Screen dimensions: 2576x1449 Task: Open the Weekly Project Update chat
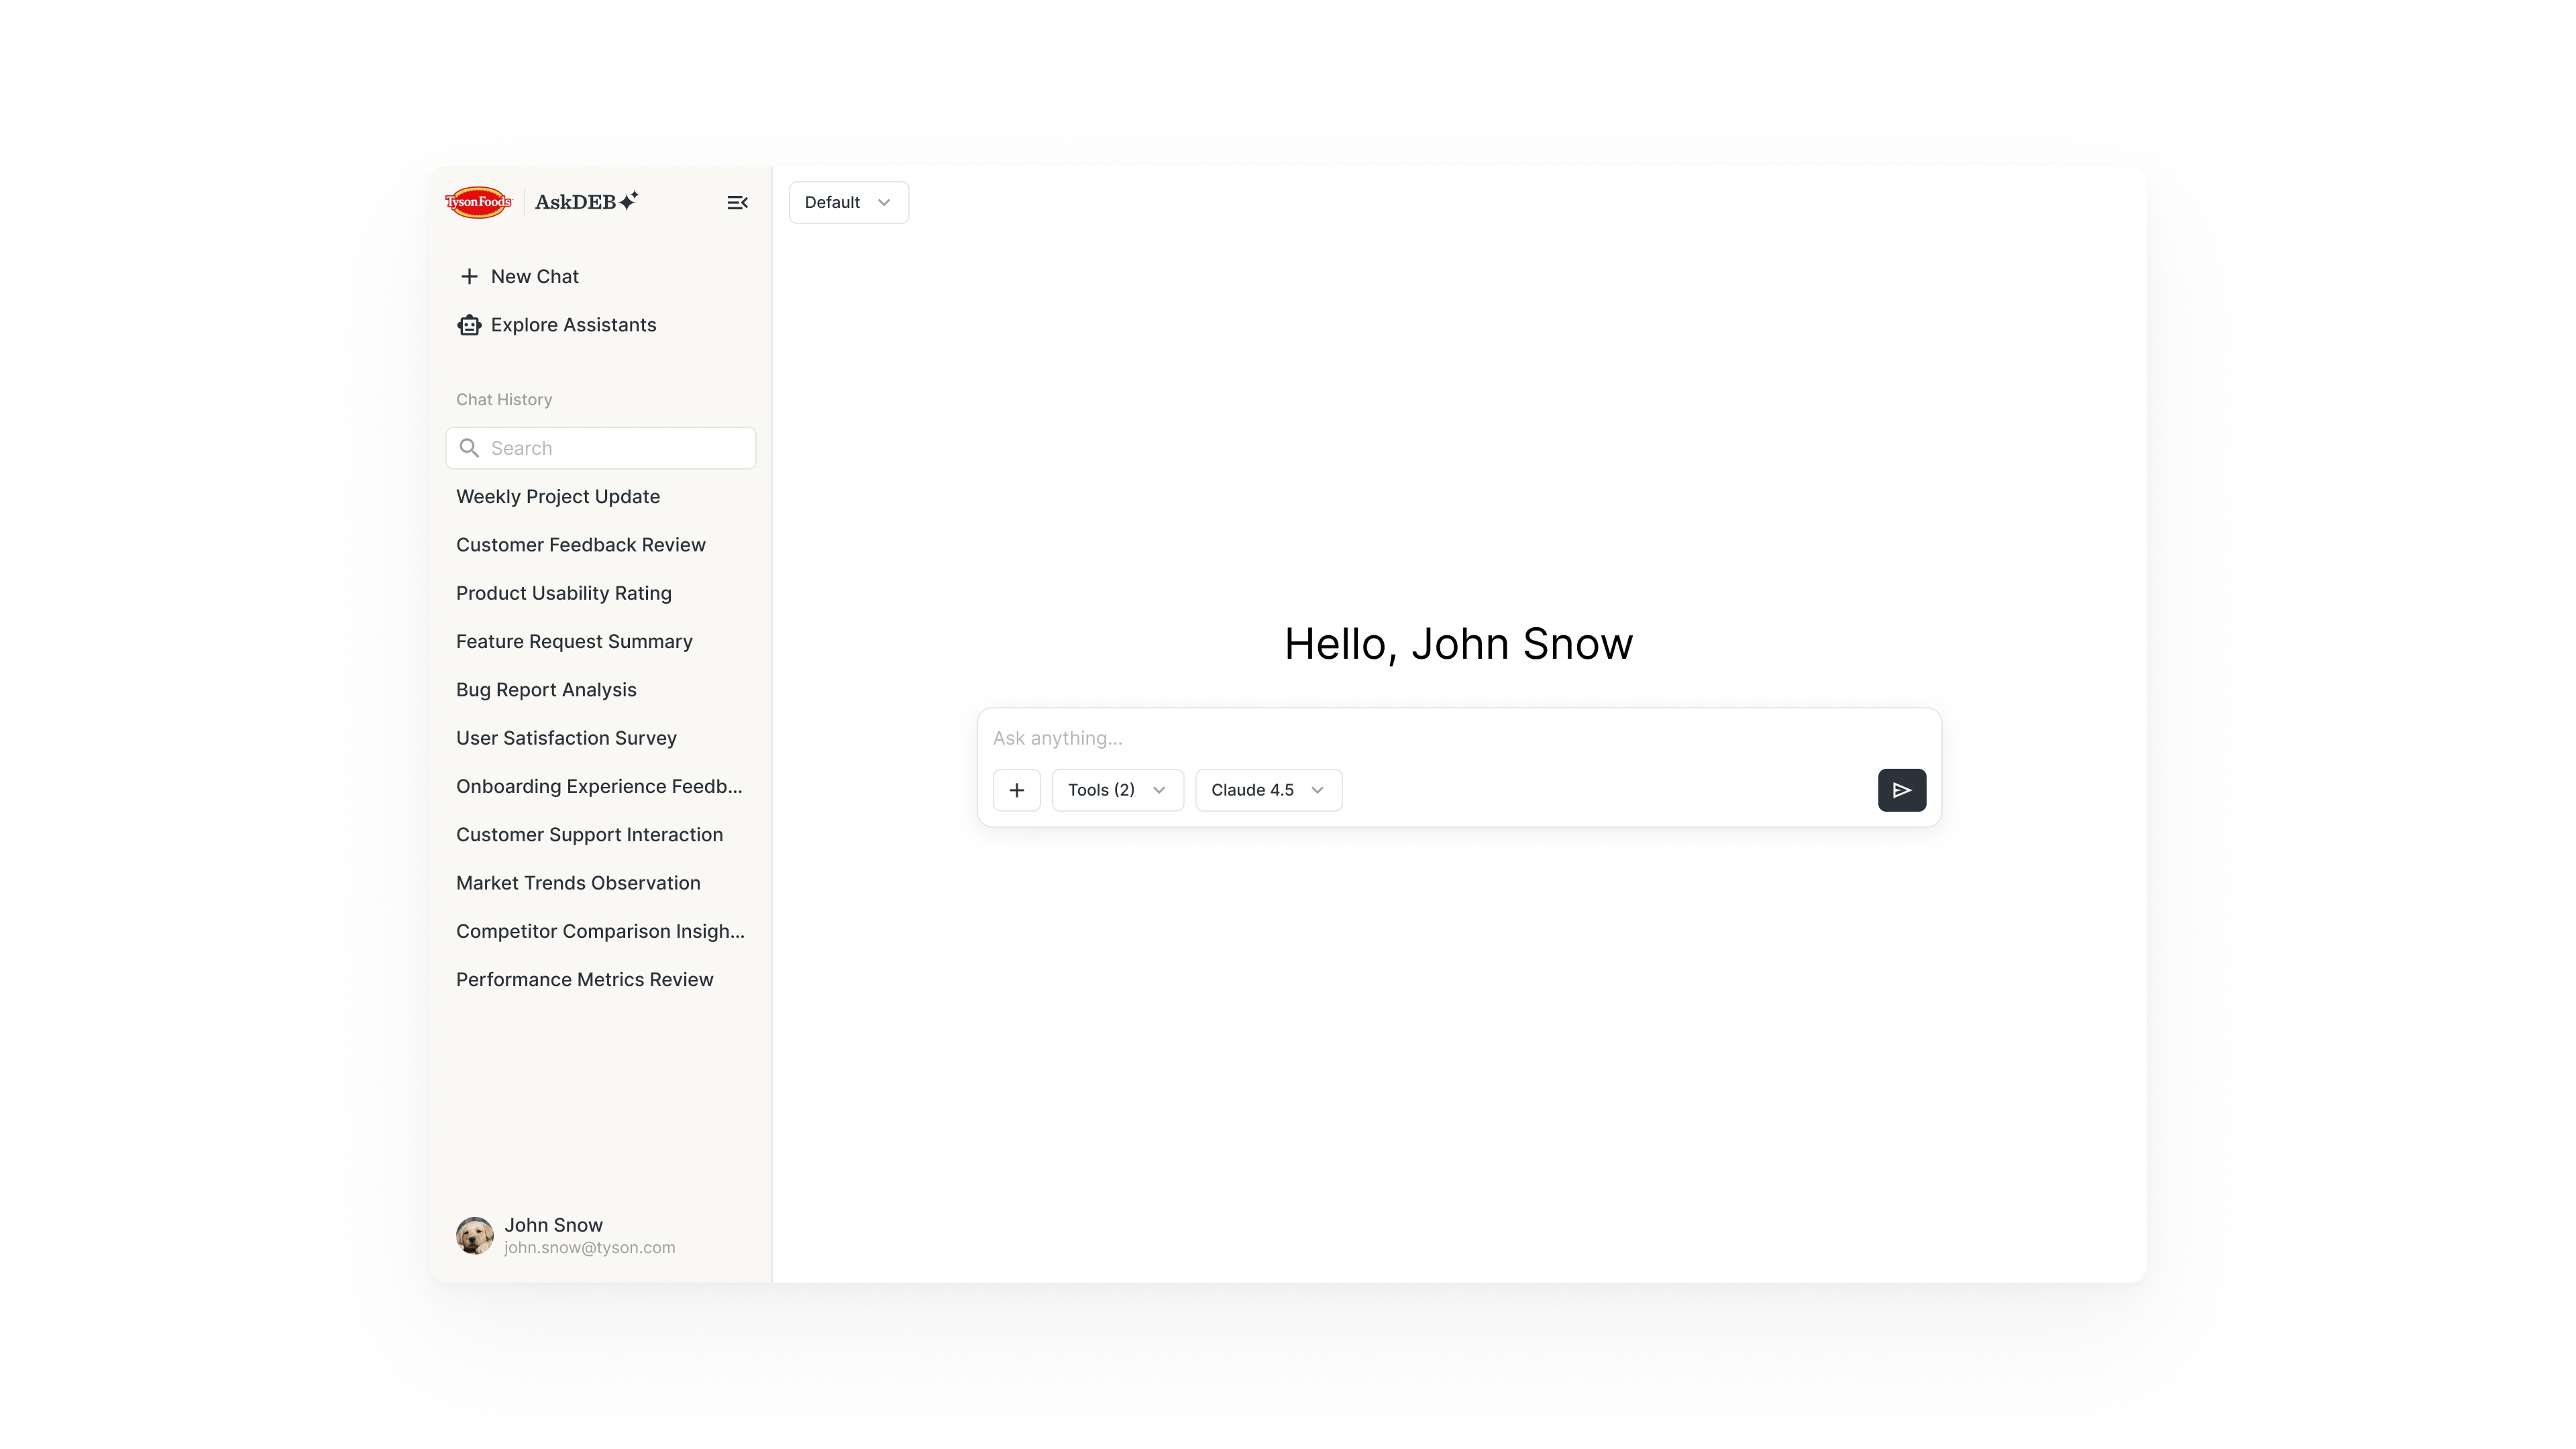pyautogui.click(x=558, y=496)
